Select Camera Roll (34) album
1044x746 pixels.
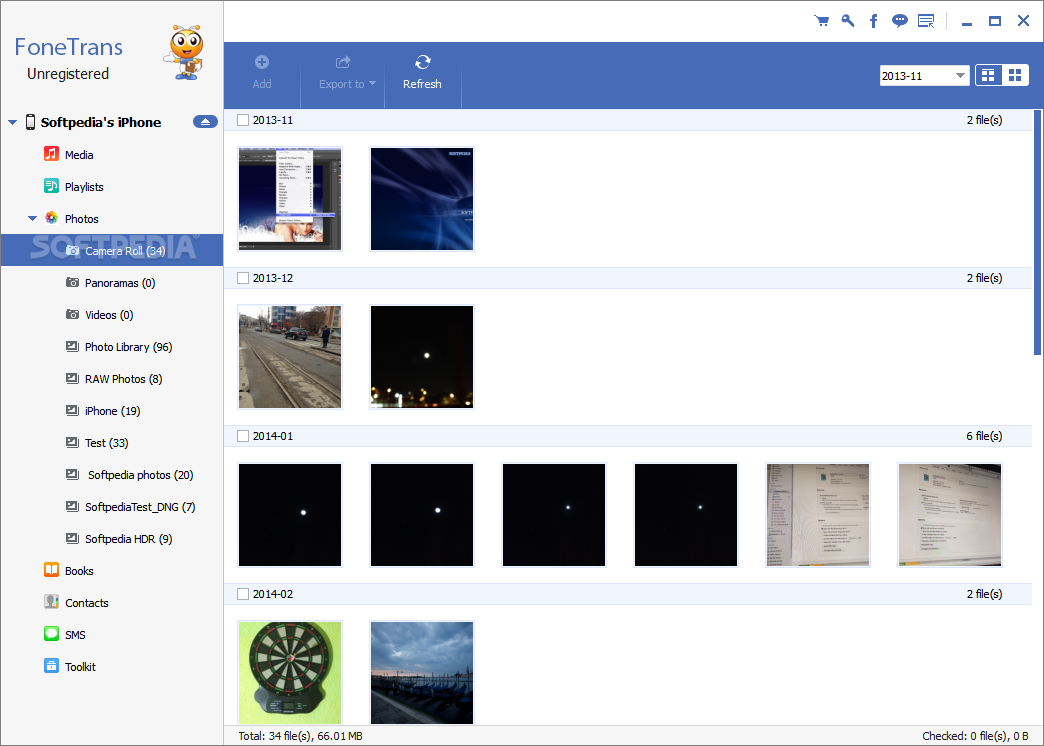[112, 250]
